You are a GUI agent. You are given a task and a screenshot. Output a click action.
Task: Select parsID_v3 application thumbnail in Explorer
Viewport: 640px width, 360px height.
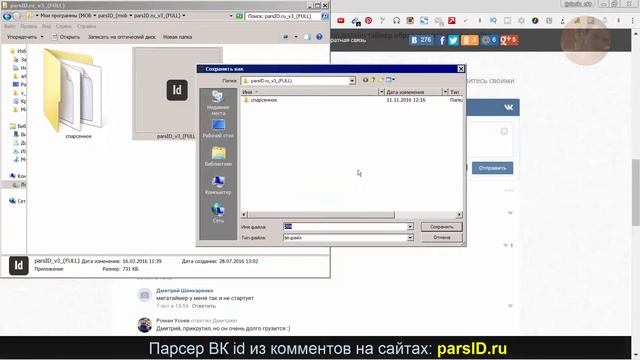coord(176,93)
